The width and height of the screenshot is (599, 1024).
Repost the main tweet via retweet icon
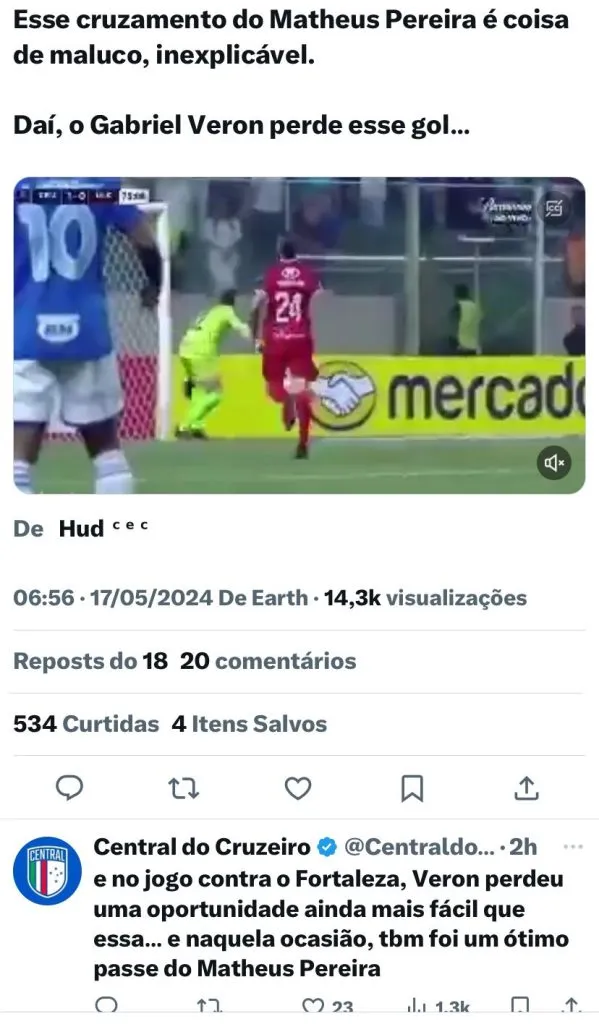[x=184, y=788]
